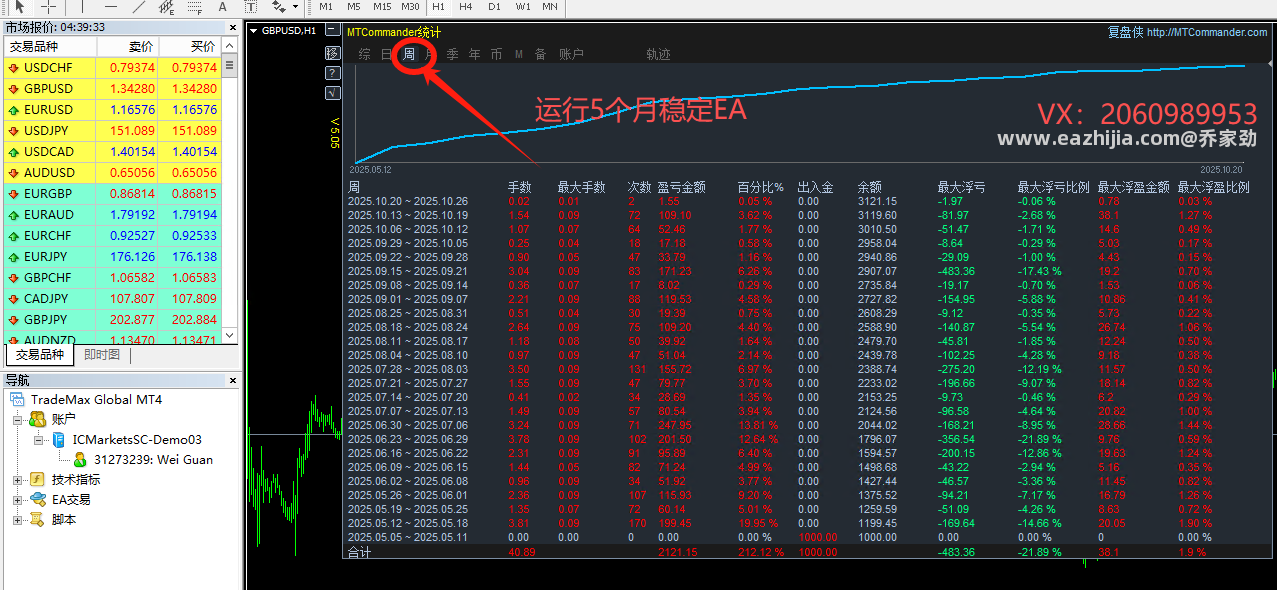Select EURGBP row in Market Watch
Screen dimensions: 1277x590
(x=111, y=194)
